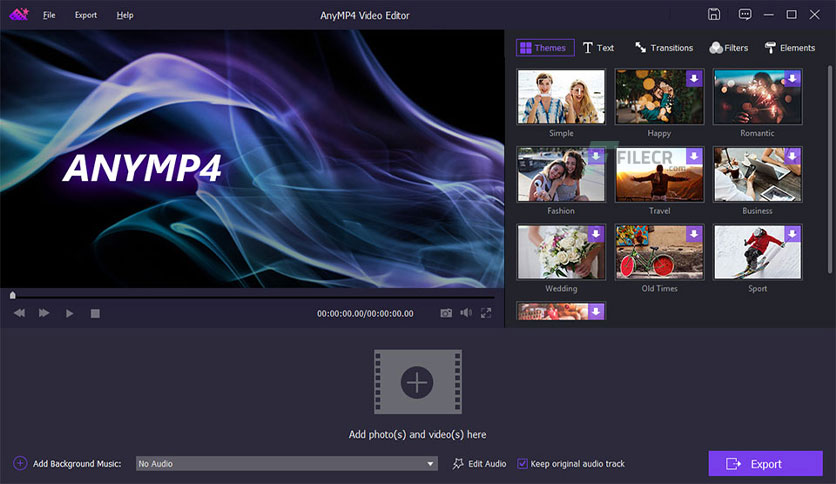Select the Travel theme thumbnail
Viewport: 836px width, 484px height.
pyautogui.click(x=659, y=174)
